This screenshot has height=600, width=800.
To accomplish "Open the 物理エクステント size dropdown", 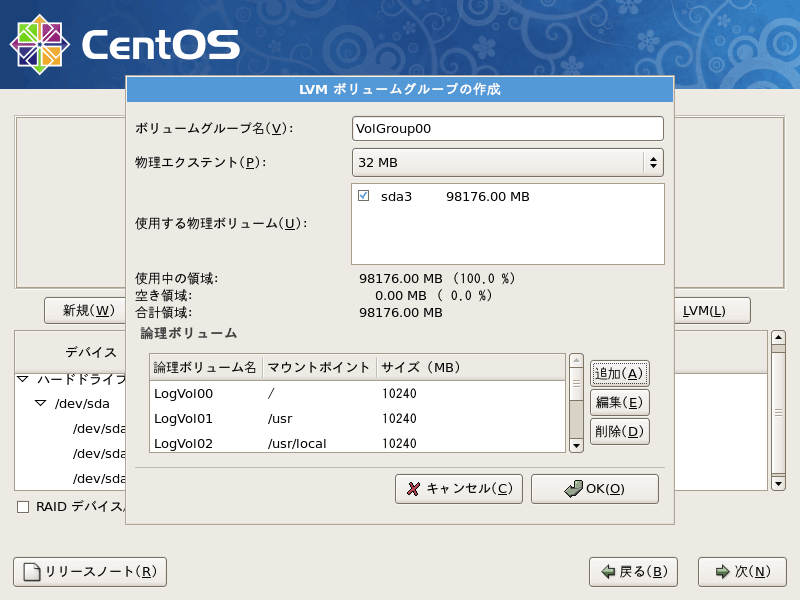I will click(x=654, y=162).
